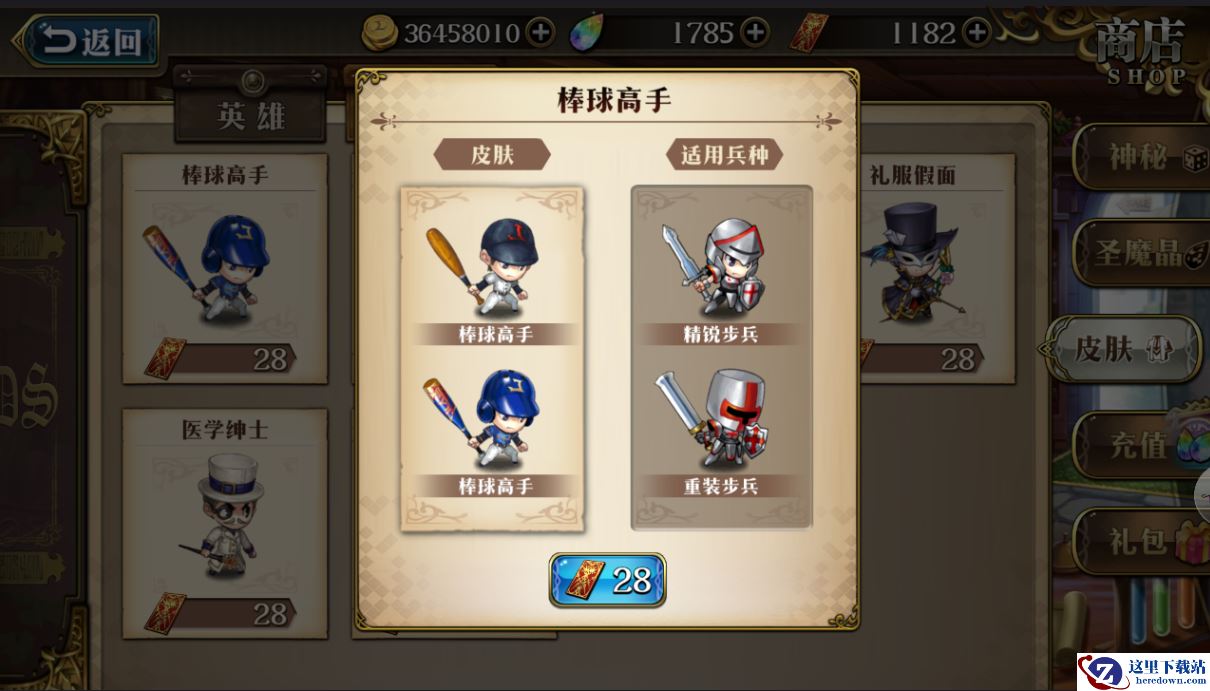Click the rainbow gem currency icon

[x=588, y=34]
